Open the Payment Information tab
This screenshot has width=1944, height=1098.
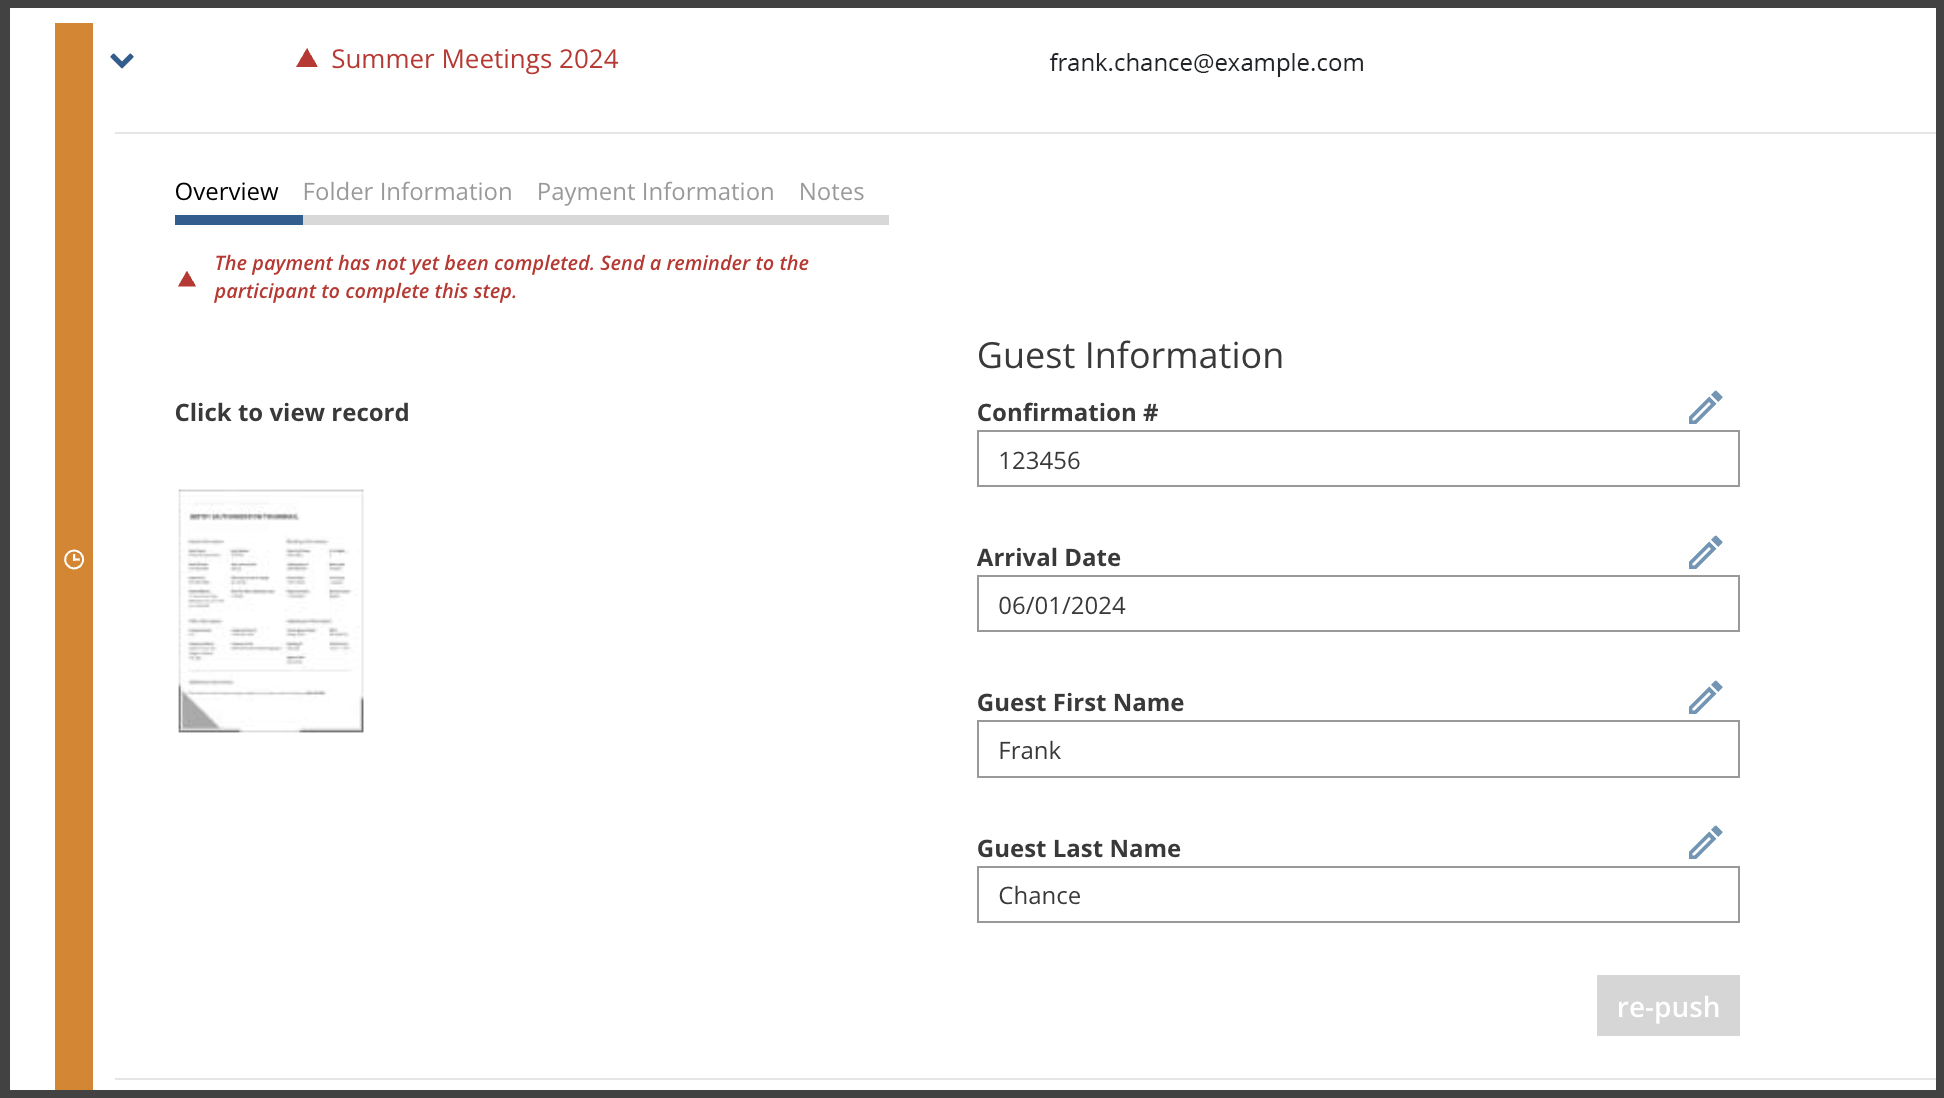point(655,191)
